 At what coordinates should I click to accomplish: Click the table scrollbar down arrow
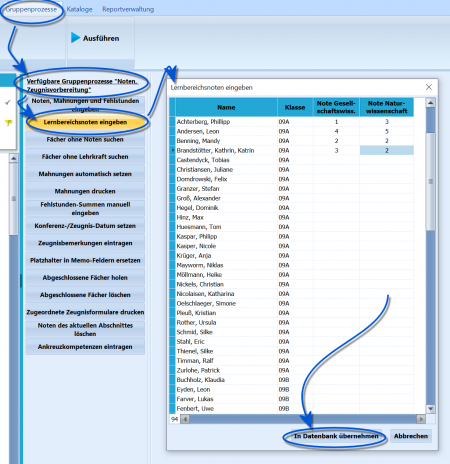(430, 409)
